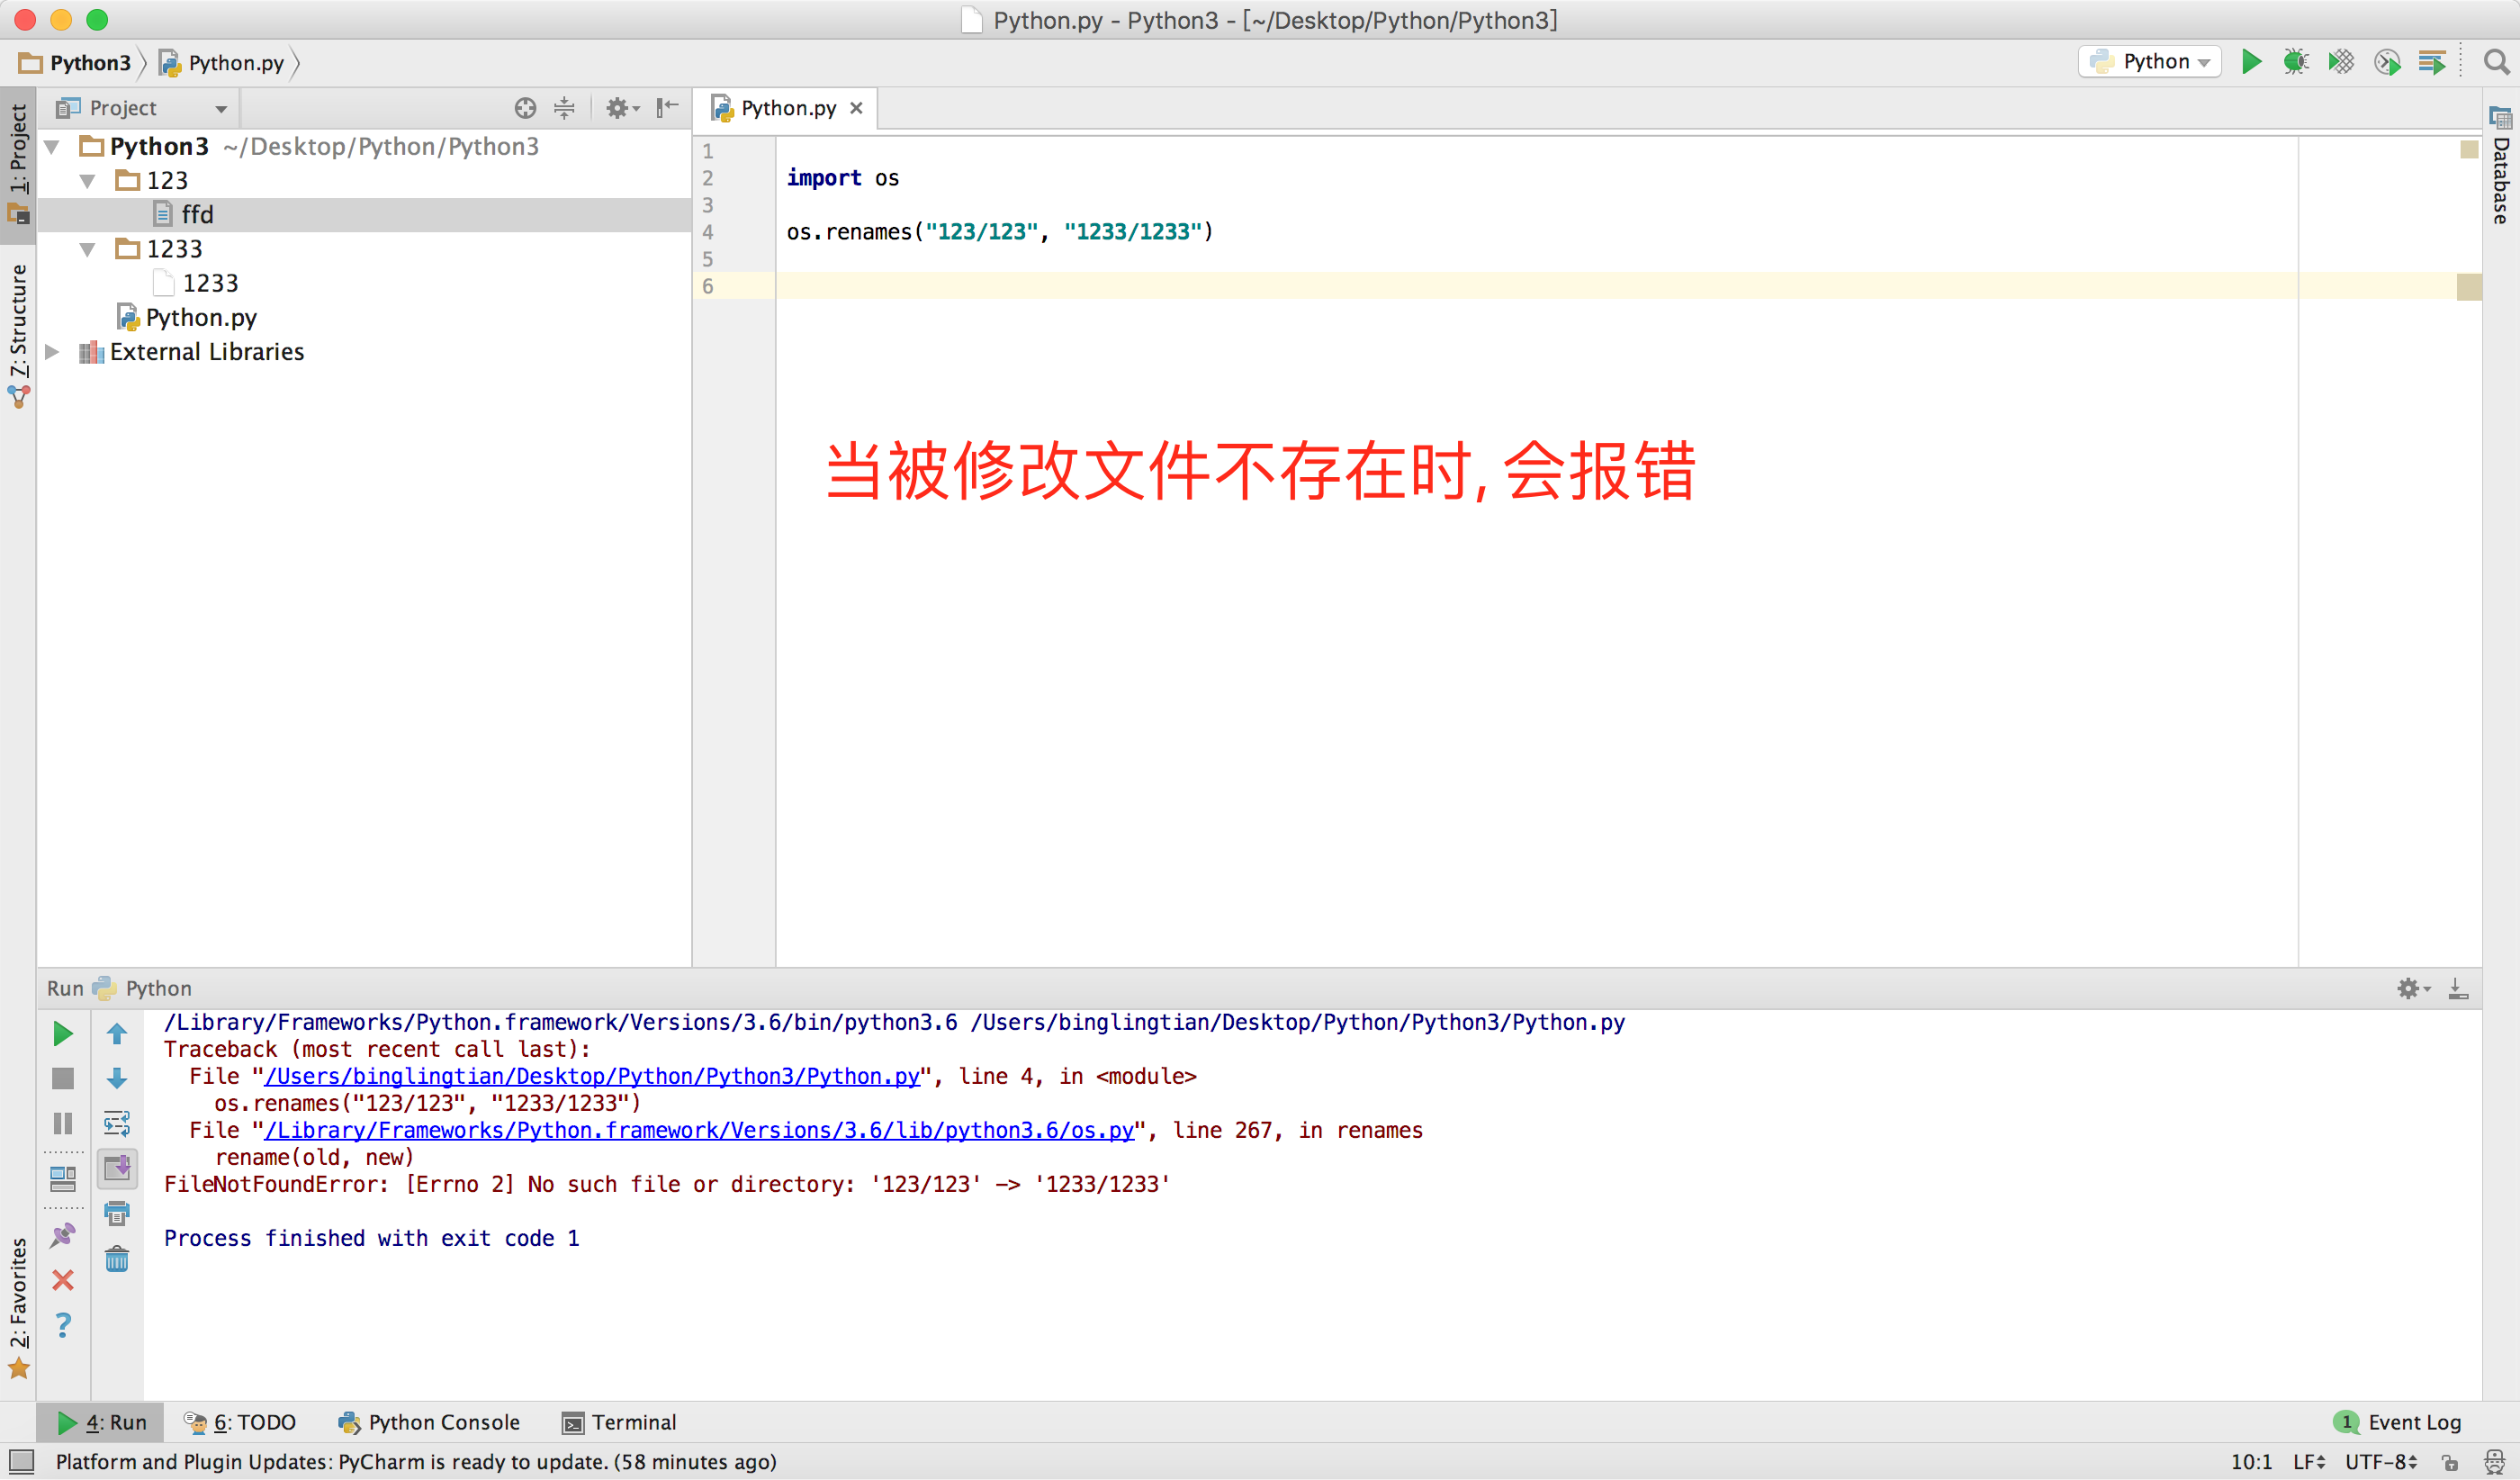Click the Debug bug icon in toolbar
The width and height of the screenshot is (2520, 1480).
pos(2295,62)
